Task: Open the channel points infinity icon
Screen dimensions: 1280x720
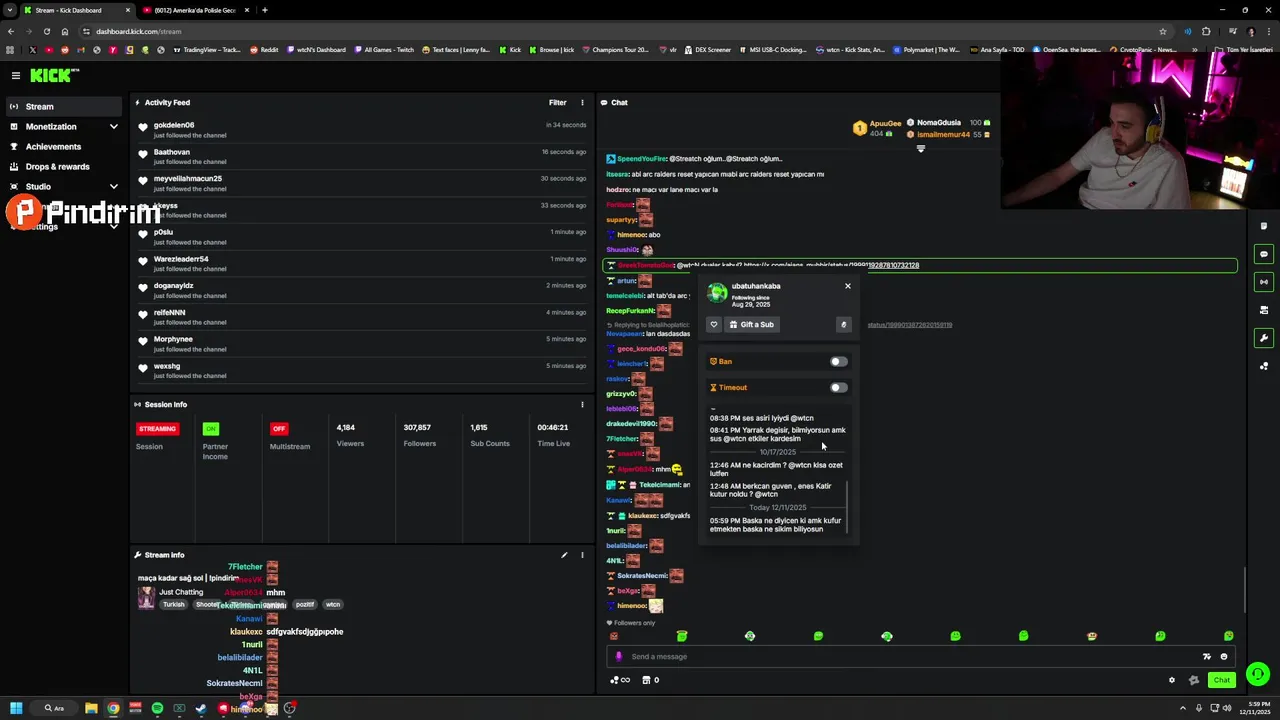Action: pos(621,680)
